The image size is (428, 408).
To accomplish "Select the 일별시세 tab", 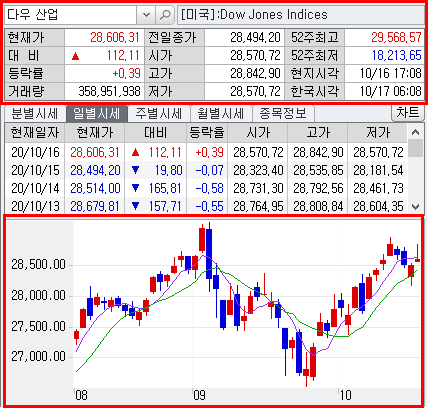I will tap(97, 114).
